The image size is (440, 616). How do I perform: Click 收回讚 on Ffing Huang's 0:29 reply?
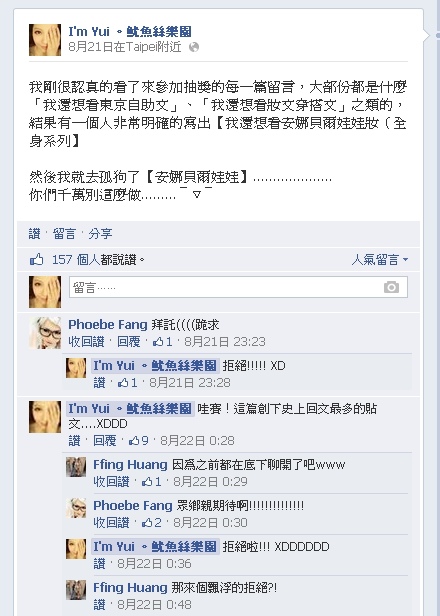click(x=111, y=482)
